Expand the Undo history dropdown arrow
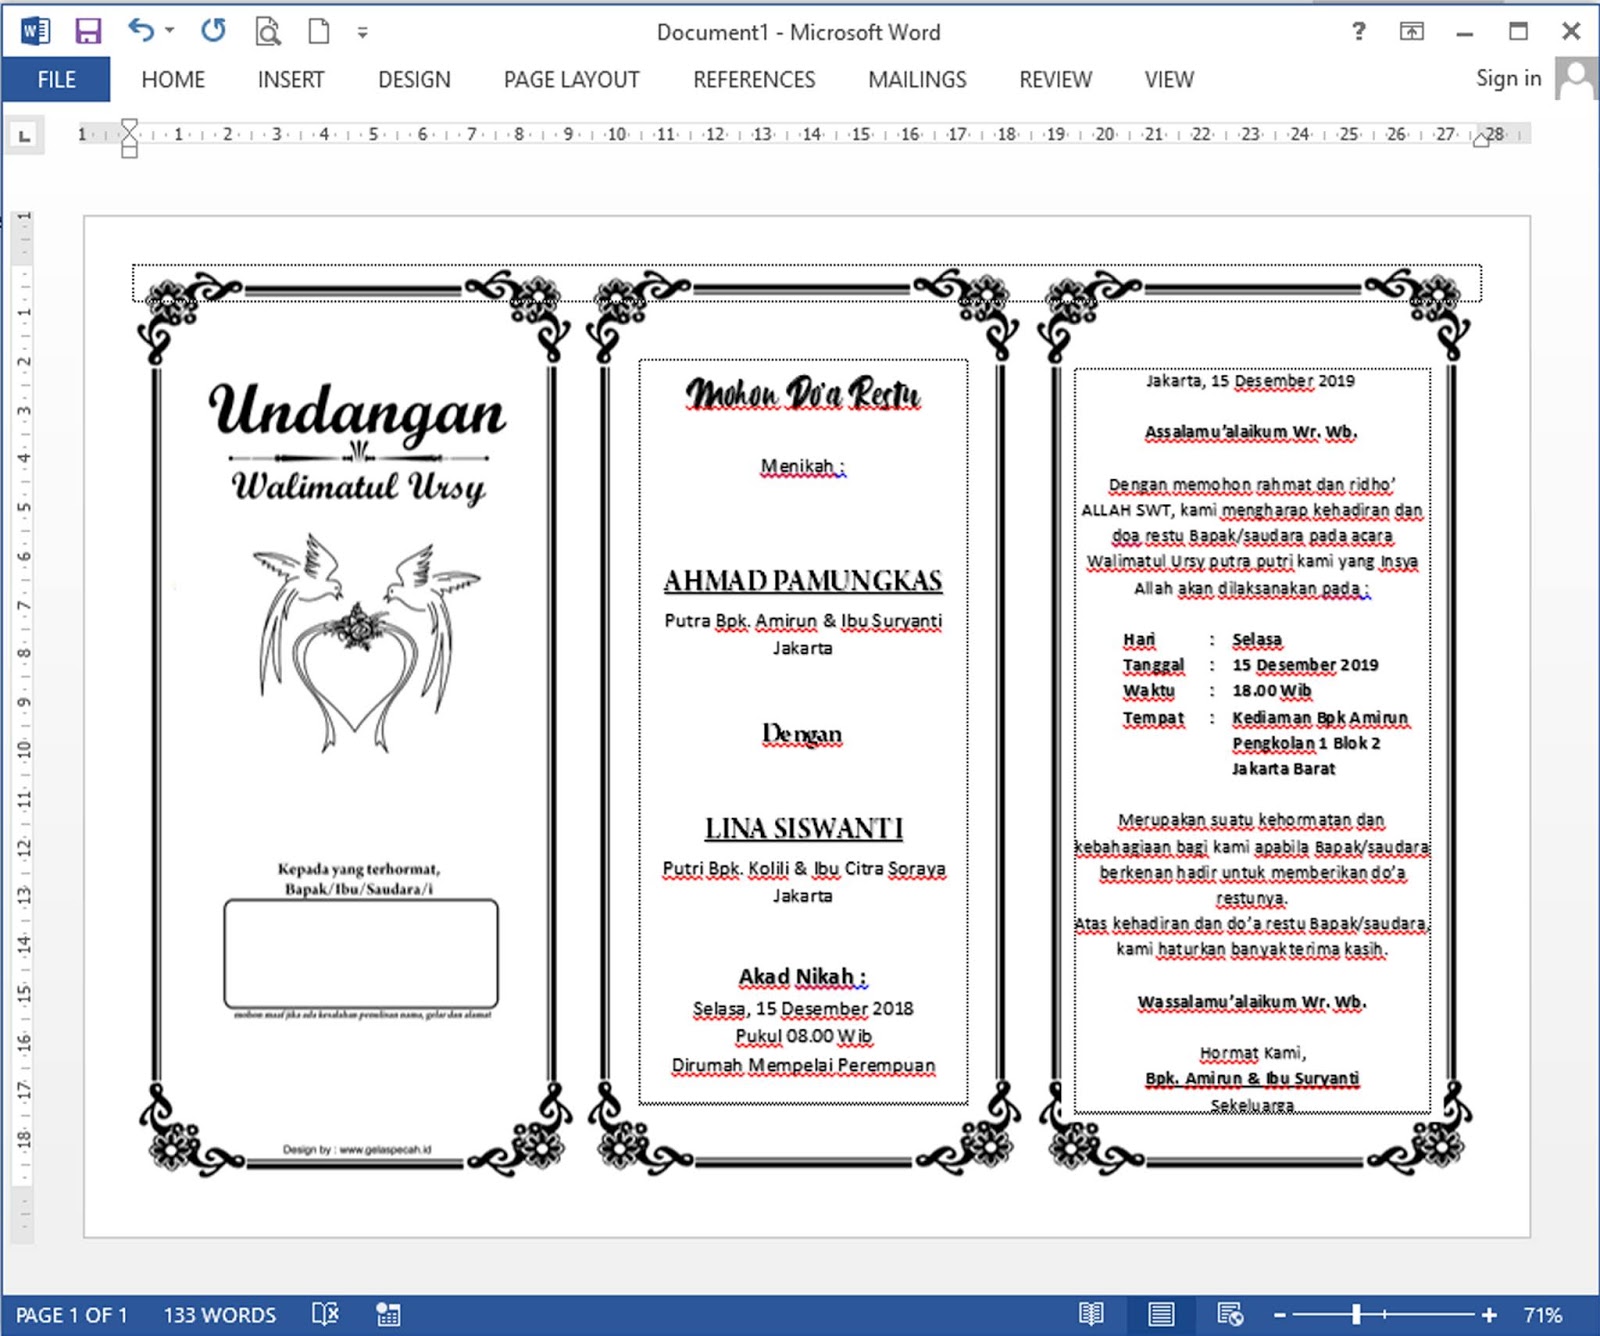1600x1336 pixels. [x=170, y=31]
